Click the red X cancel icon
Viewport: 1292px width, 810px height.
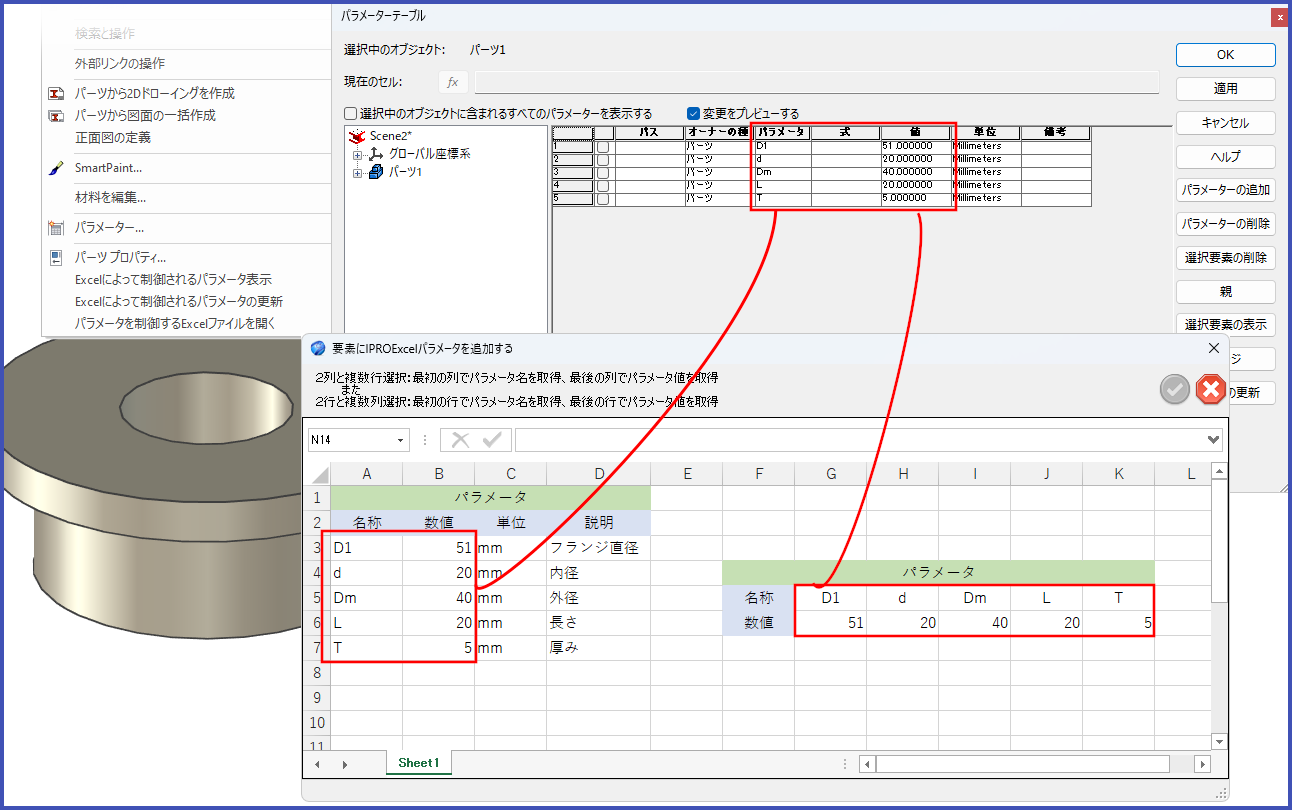(1210, 389)
